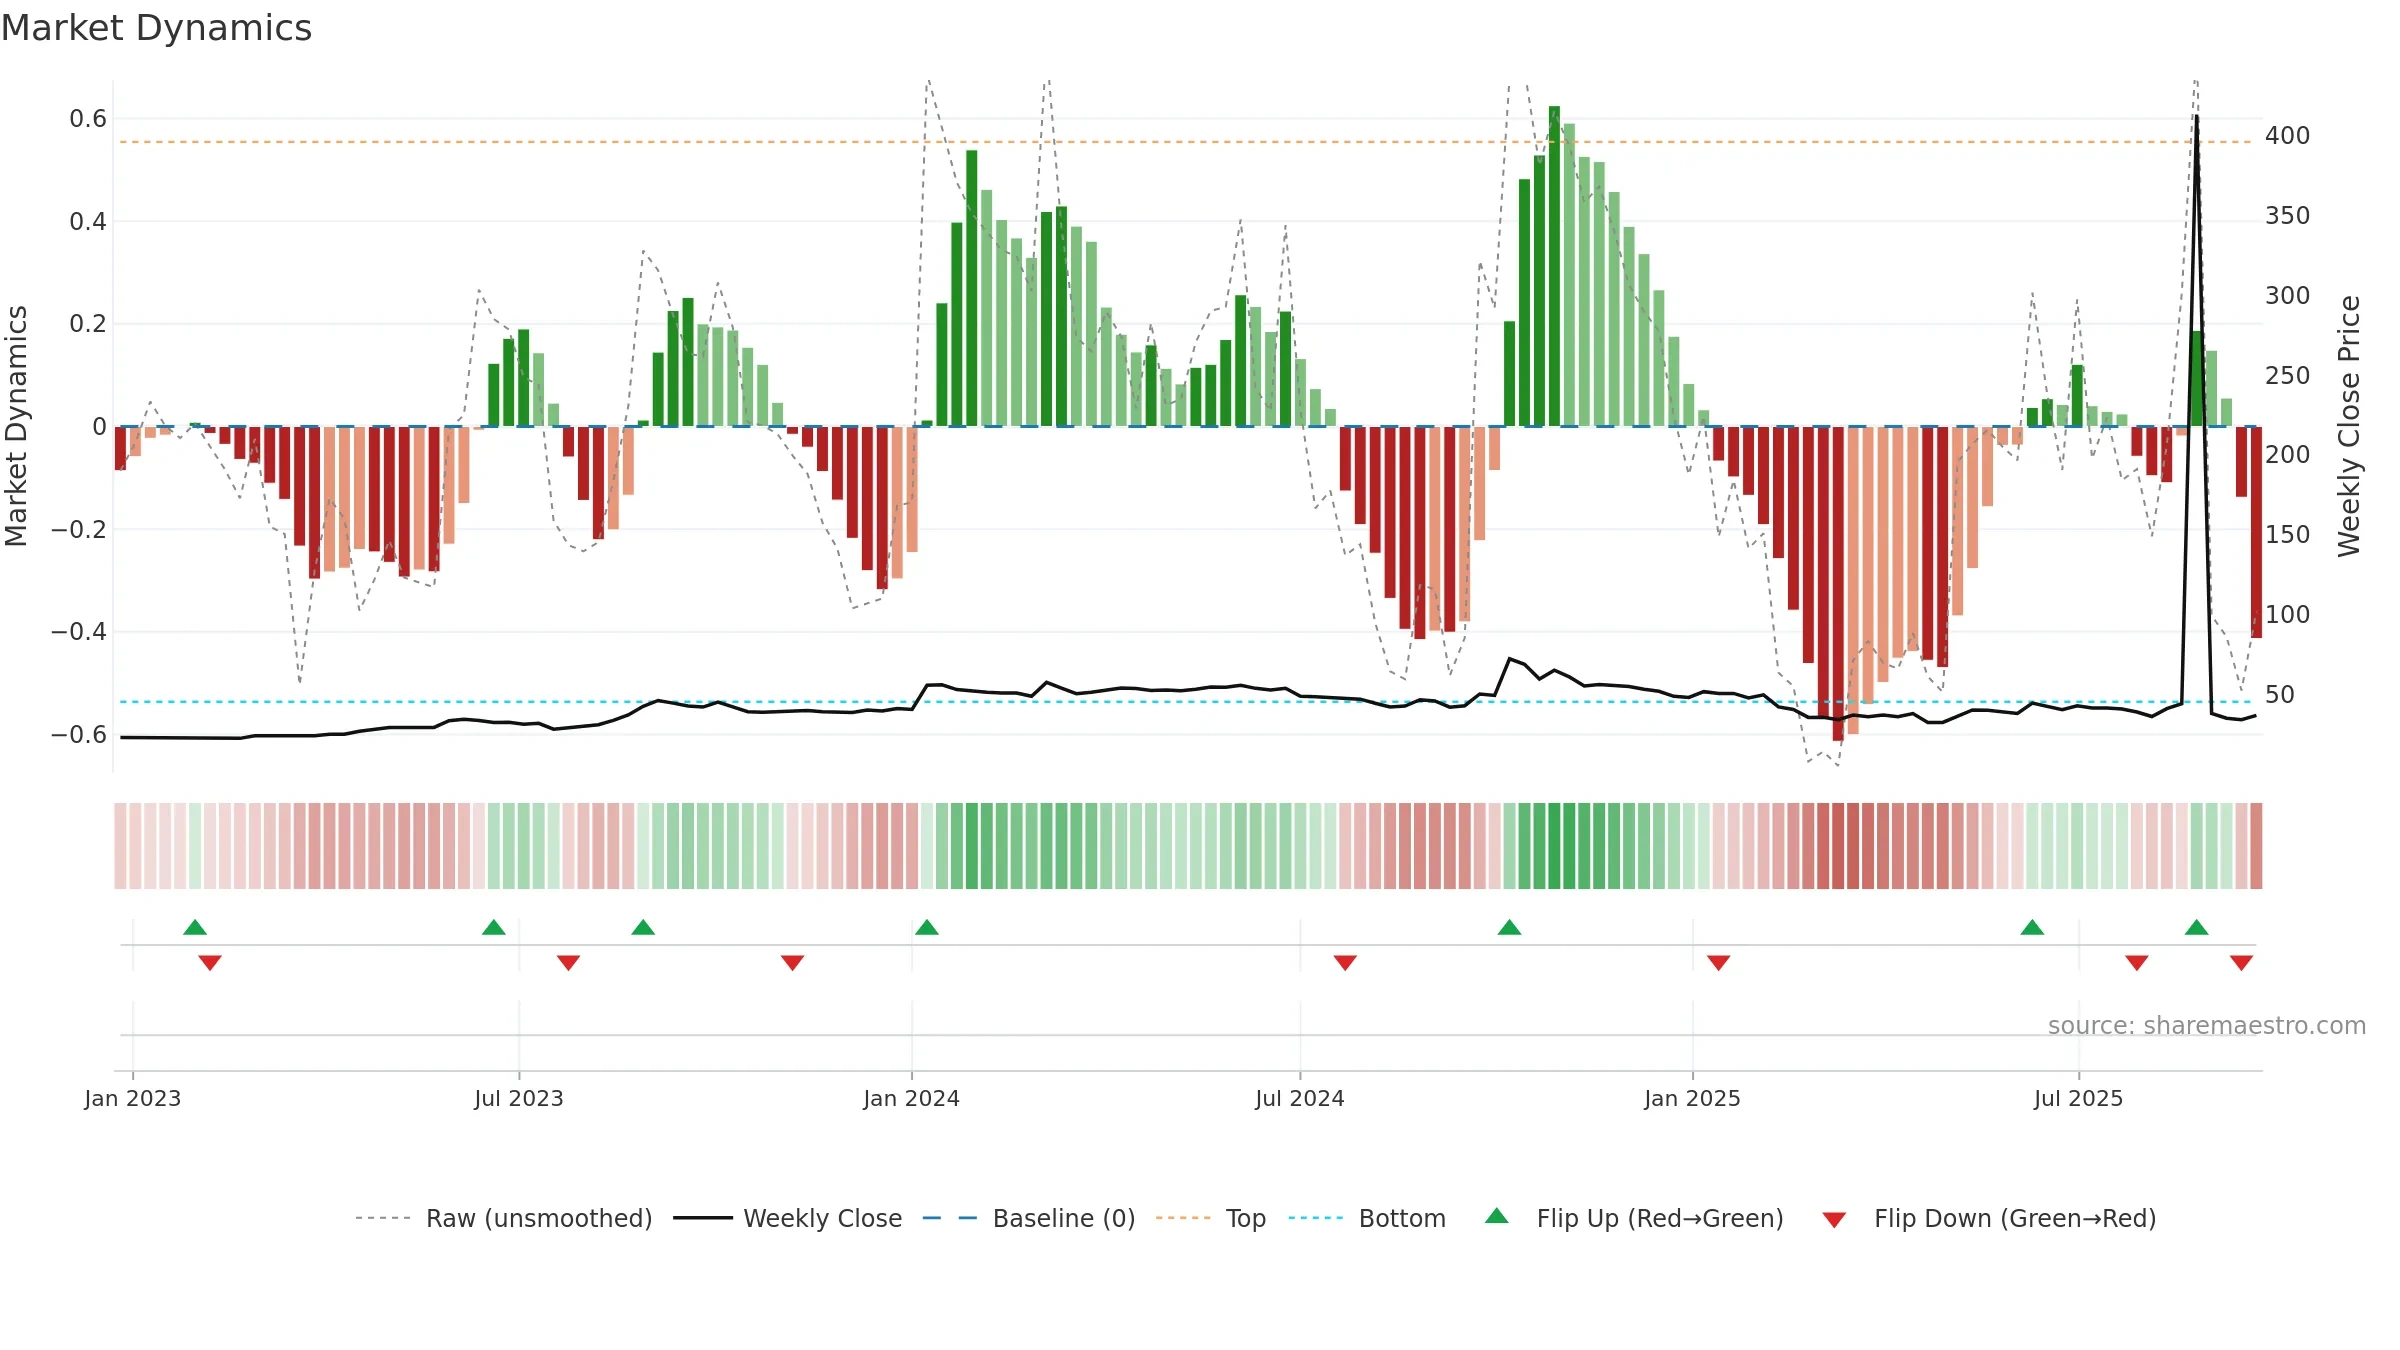
Task: Click the 200 right axis price label
Action: pos(2288,455)
